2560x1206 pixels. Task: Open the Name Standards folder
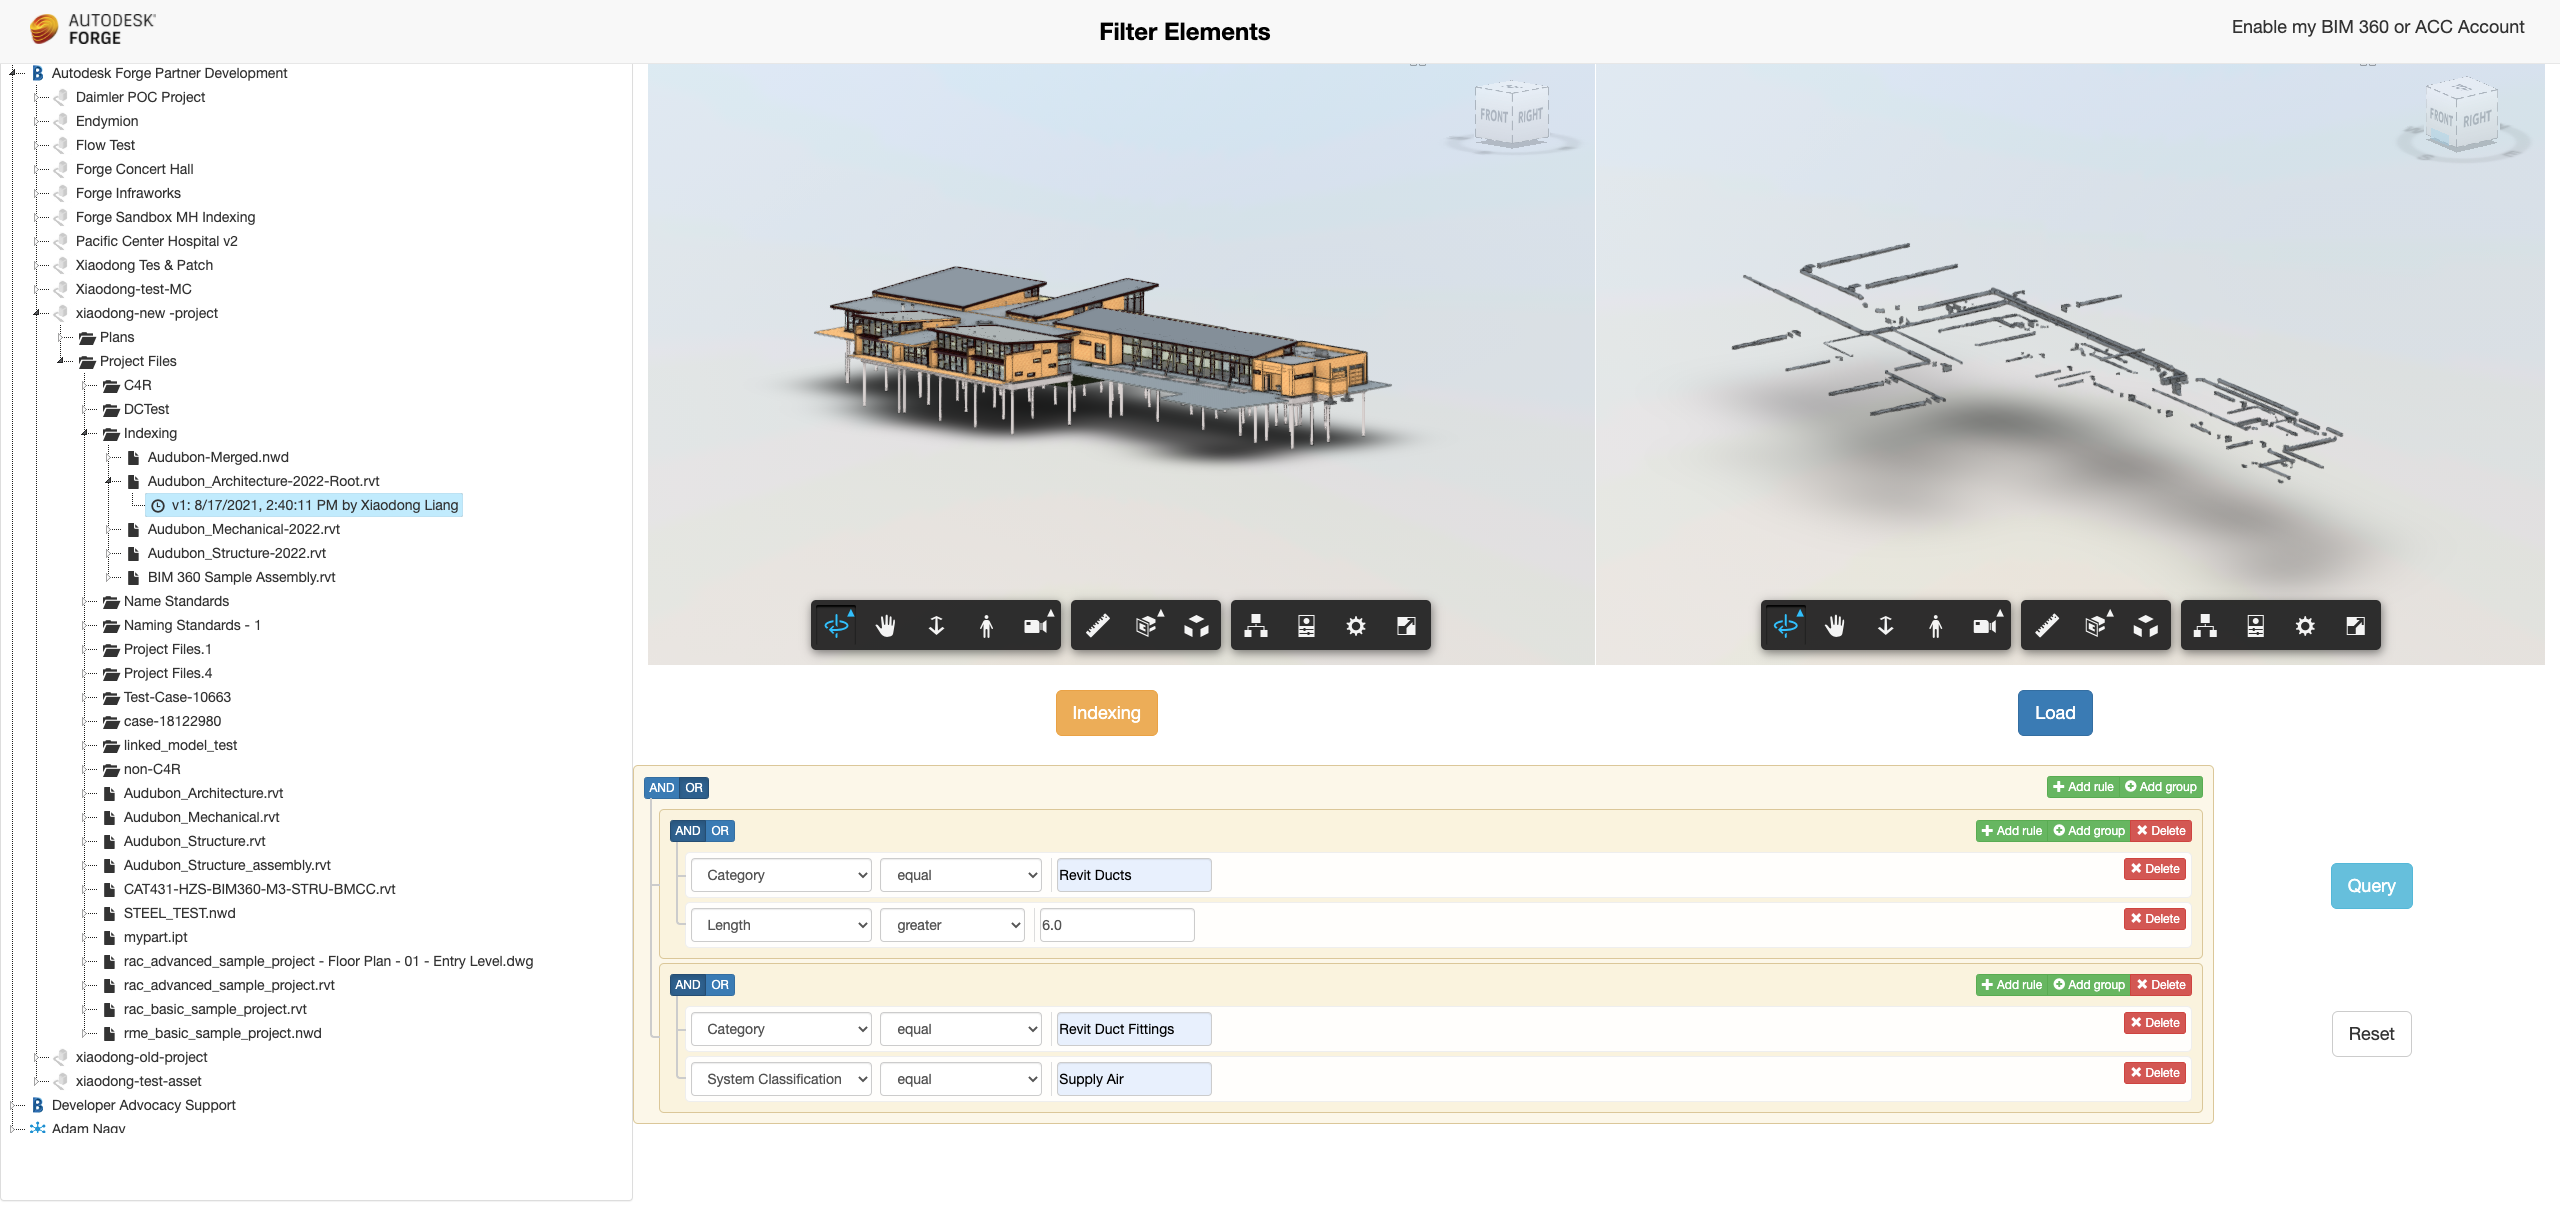click(176, 601)
